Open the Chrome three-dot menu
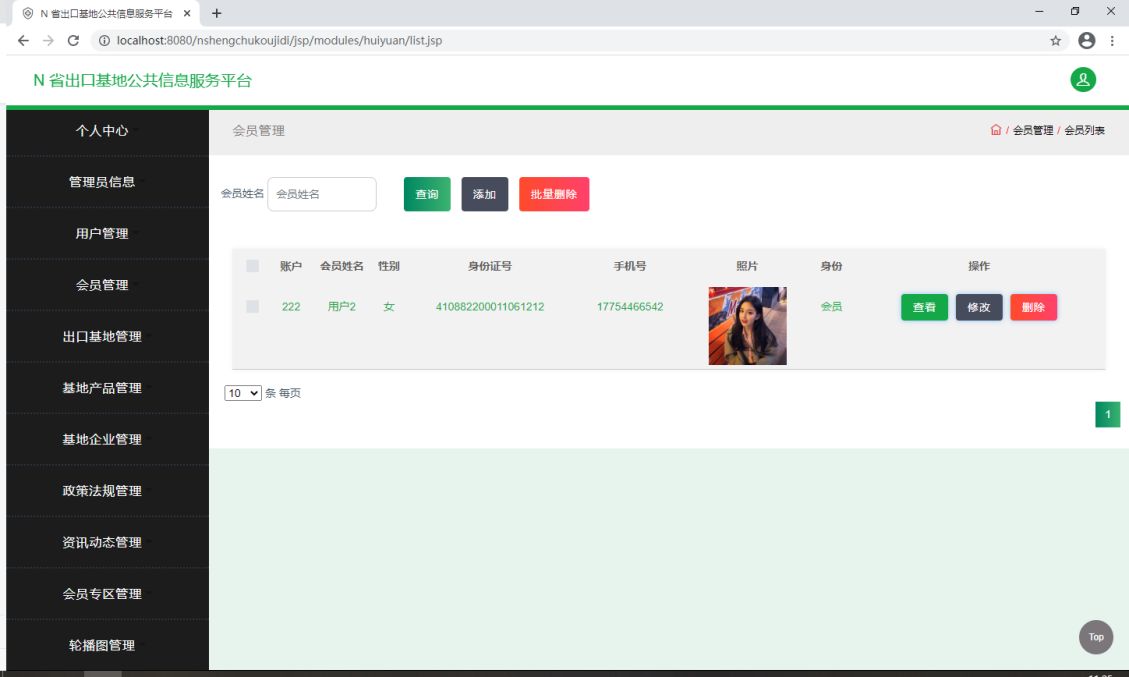Viewport: 1129px width, 677px height. [x=1112, y=41]
